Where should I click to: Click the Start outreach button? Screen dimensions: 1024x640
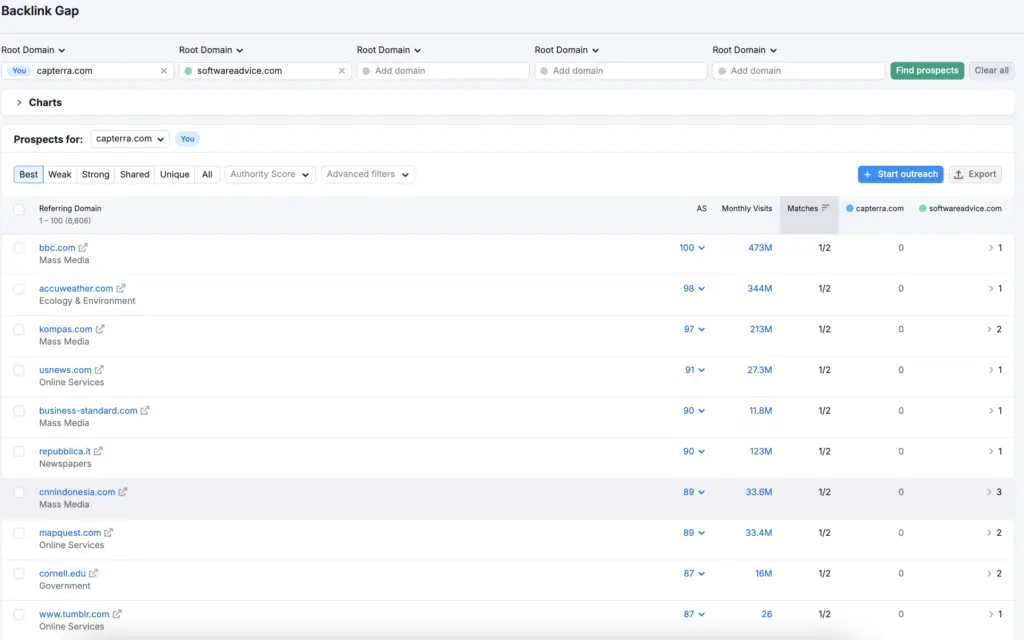(900, 174)
